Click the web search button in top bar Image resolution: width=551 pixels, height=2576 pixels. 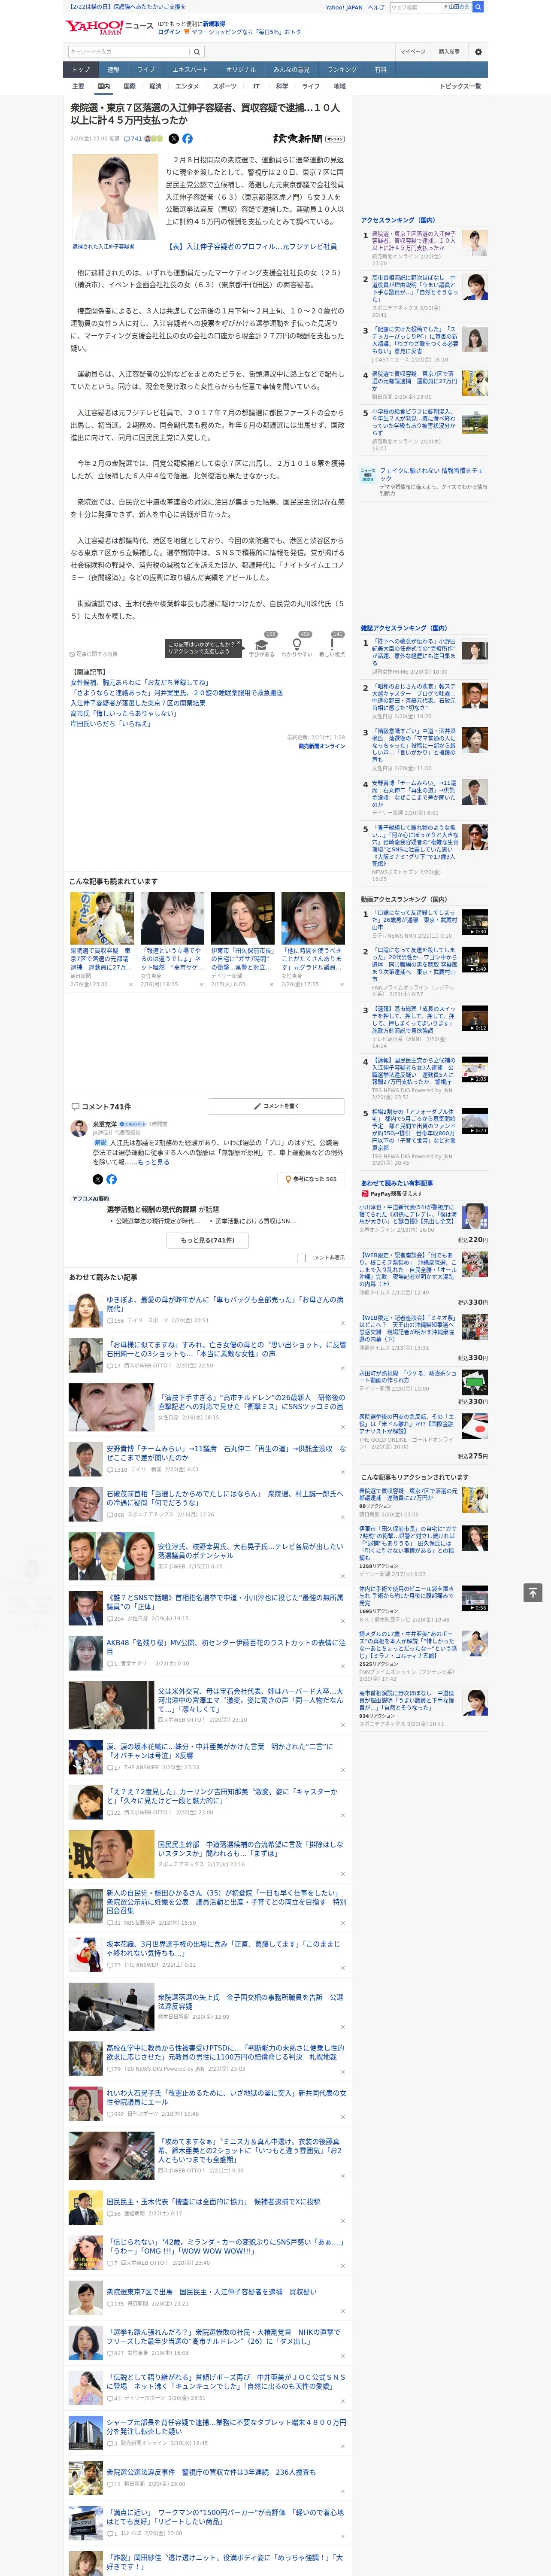(x=478, y=7)
